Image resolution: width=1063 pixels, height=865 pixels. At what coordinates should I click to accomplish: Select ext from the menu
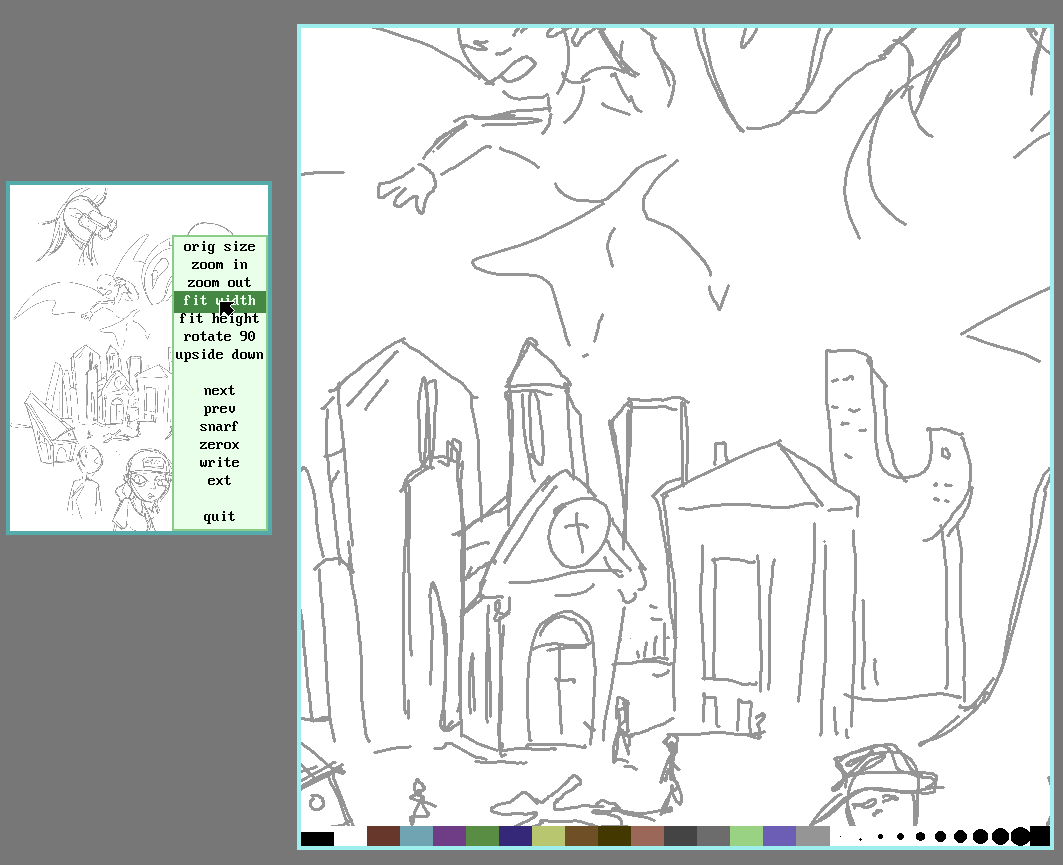pos(219,481)
